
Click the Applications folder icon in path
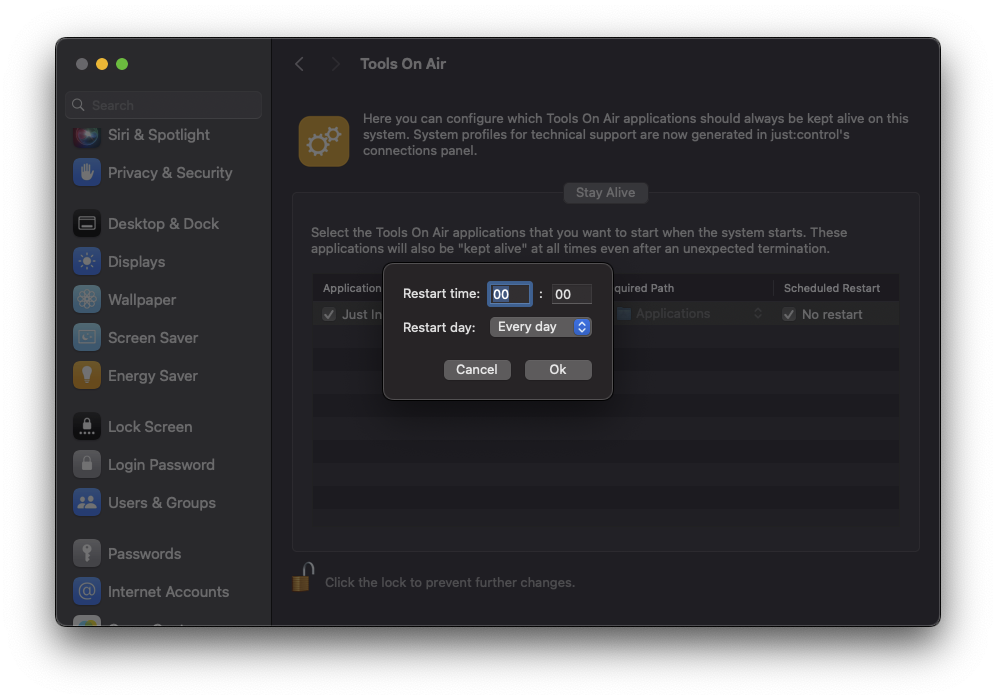point(624,314)
